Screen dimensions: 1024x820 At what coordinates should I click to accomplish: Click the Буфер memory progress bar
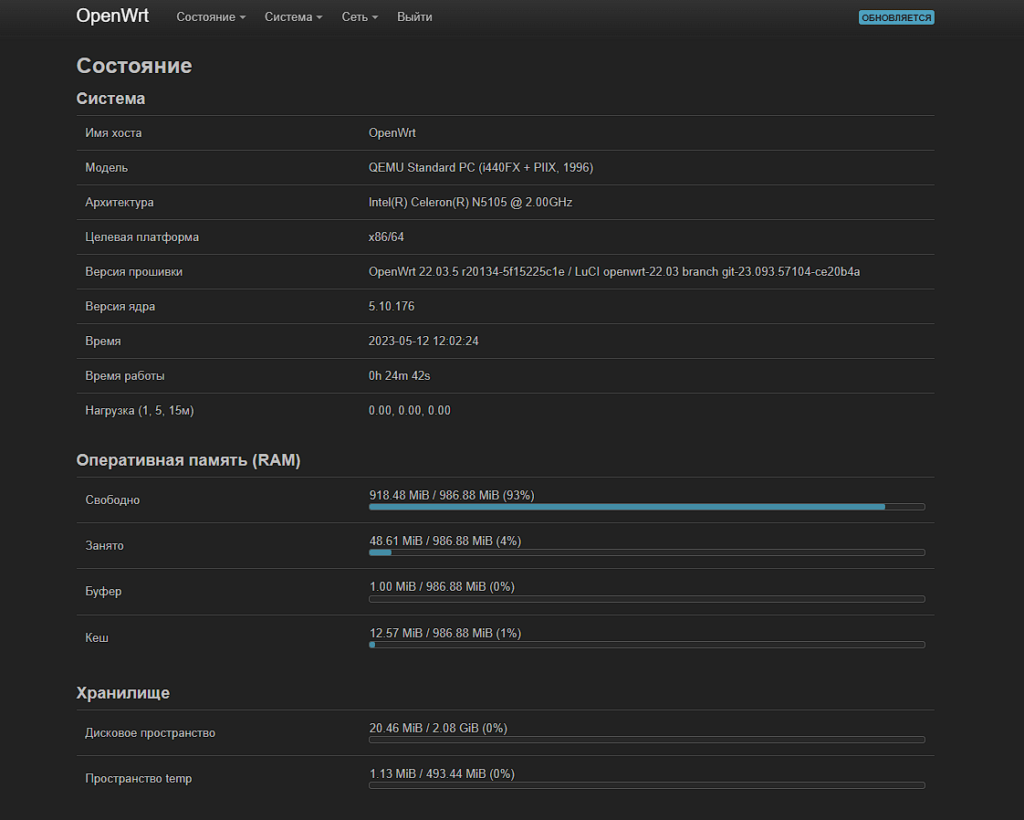[x=647, y=599]
